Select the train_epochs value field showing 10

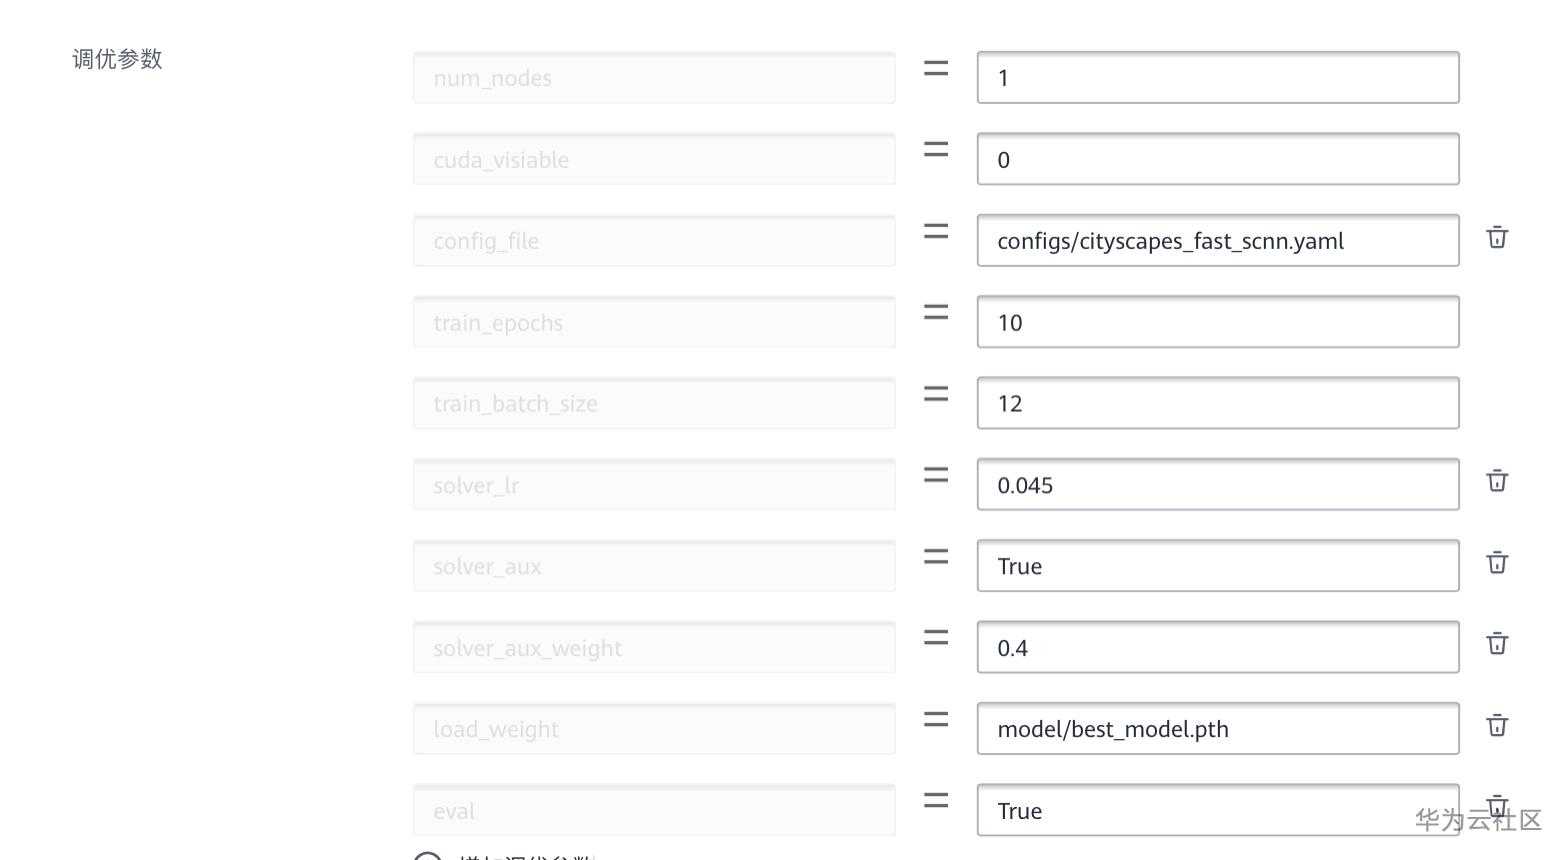click(1217, 323)
